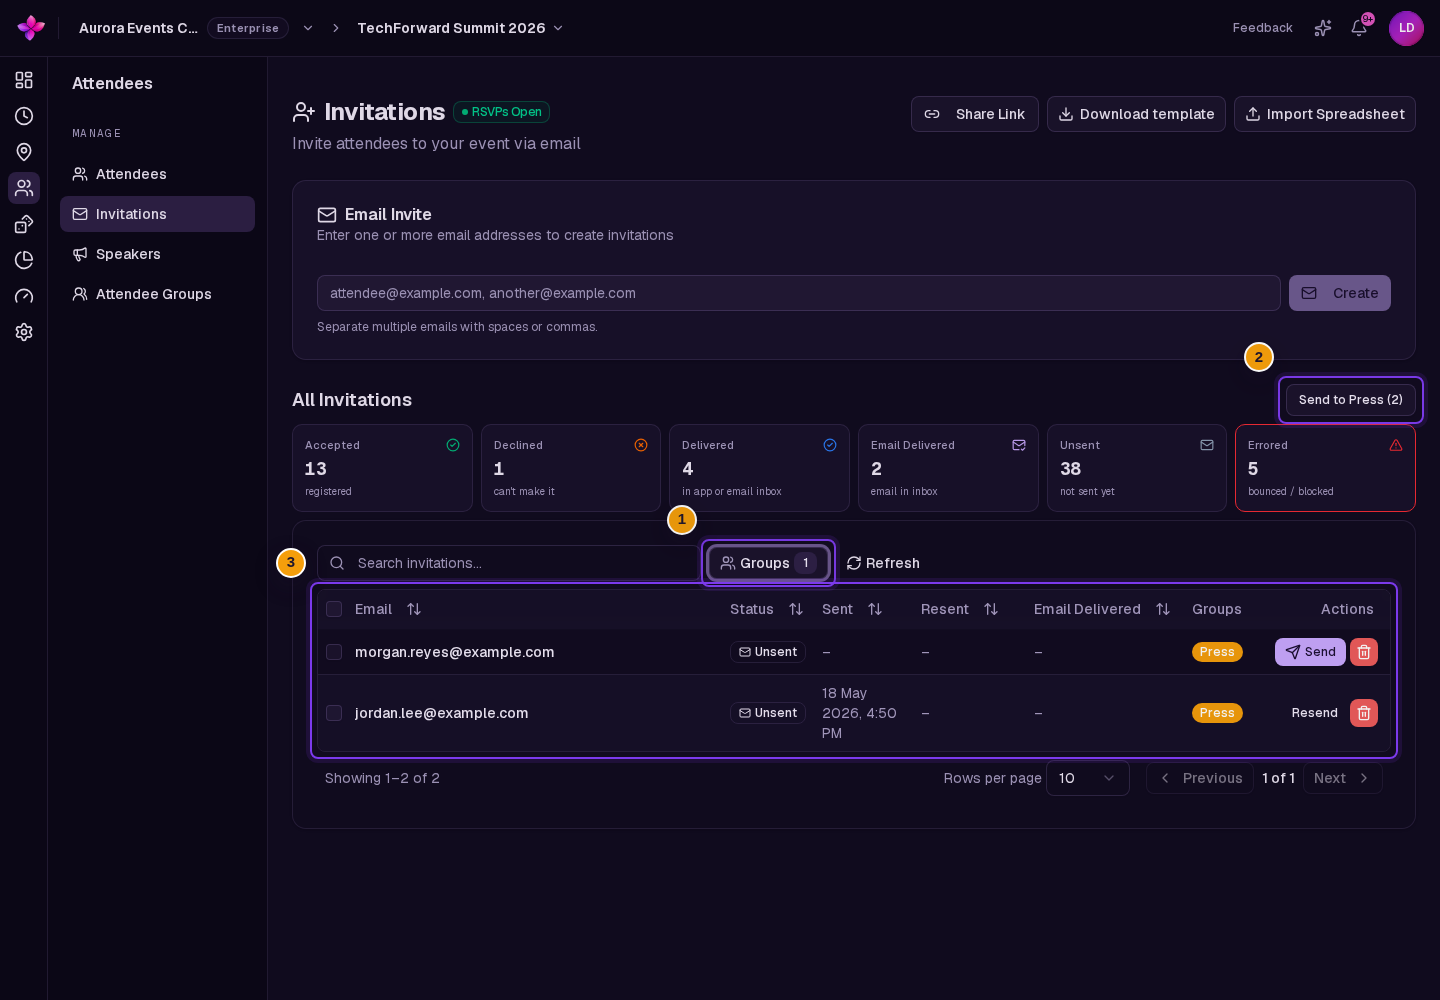Open the Groups filter dropdown
The height and width of the screenshot is (1000, 1440).
click(x=769, y=563)
